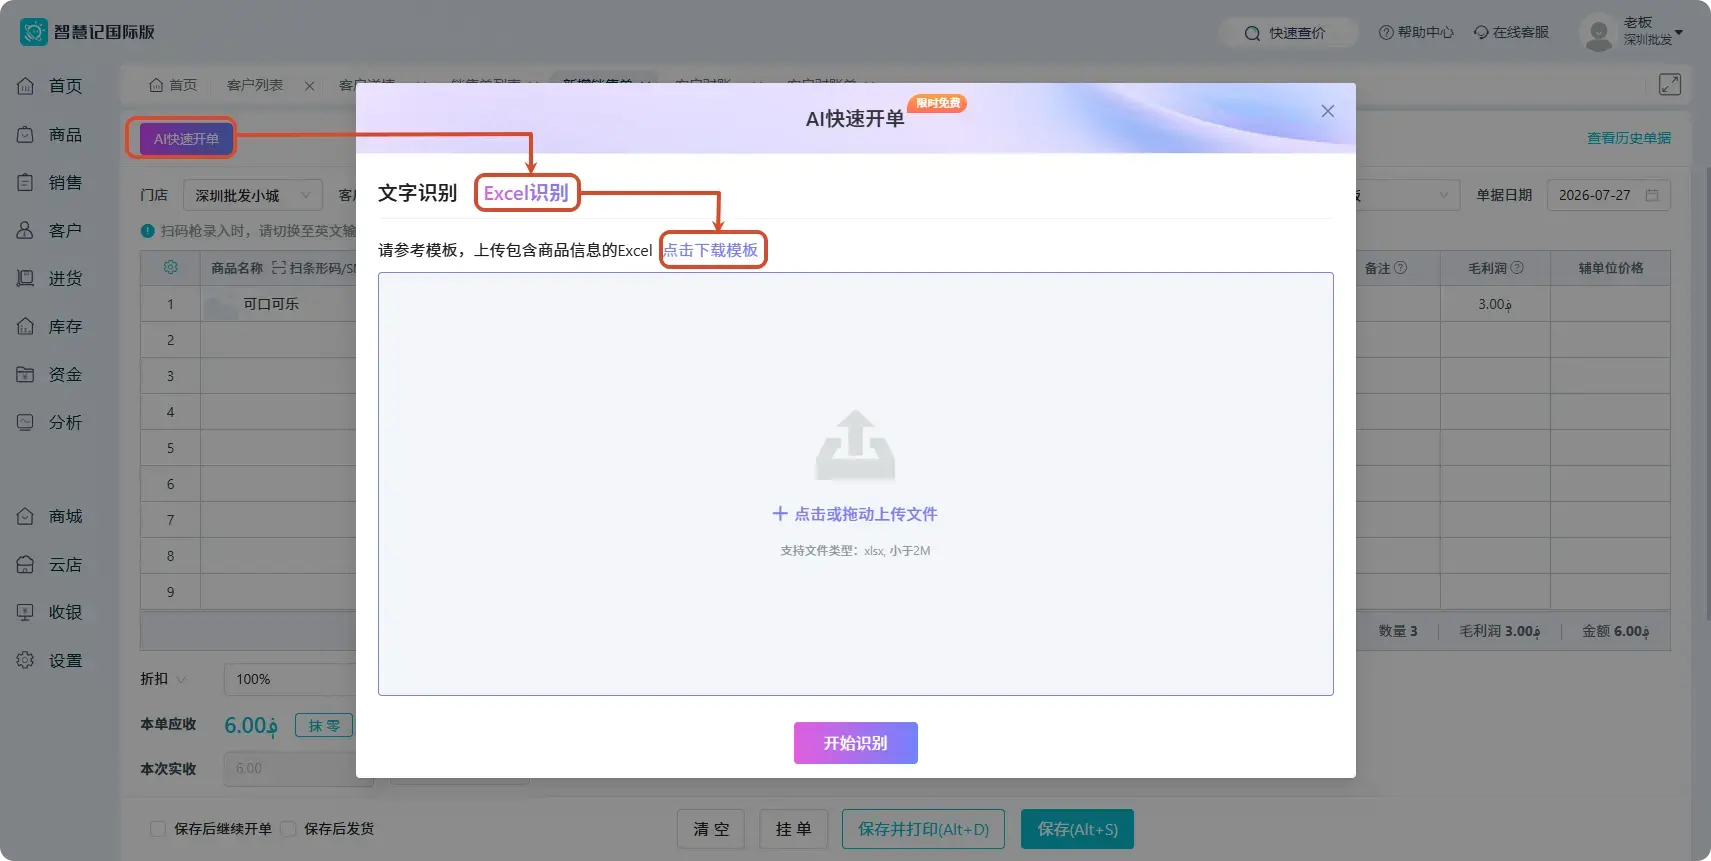The image size is (1711, 861).
Task: Switch to the 文字识别 tab
Action: (417, 193)
